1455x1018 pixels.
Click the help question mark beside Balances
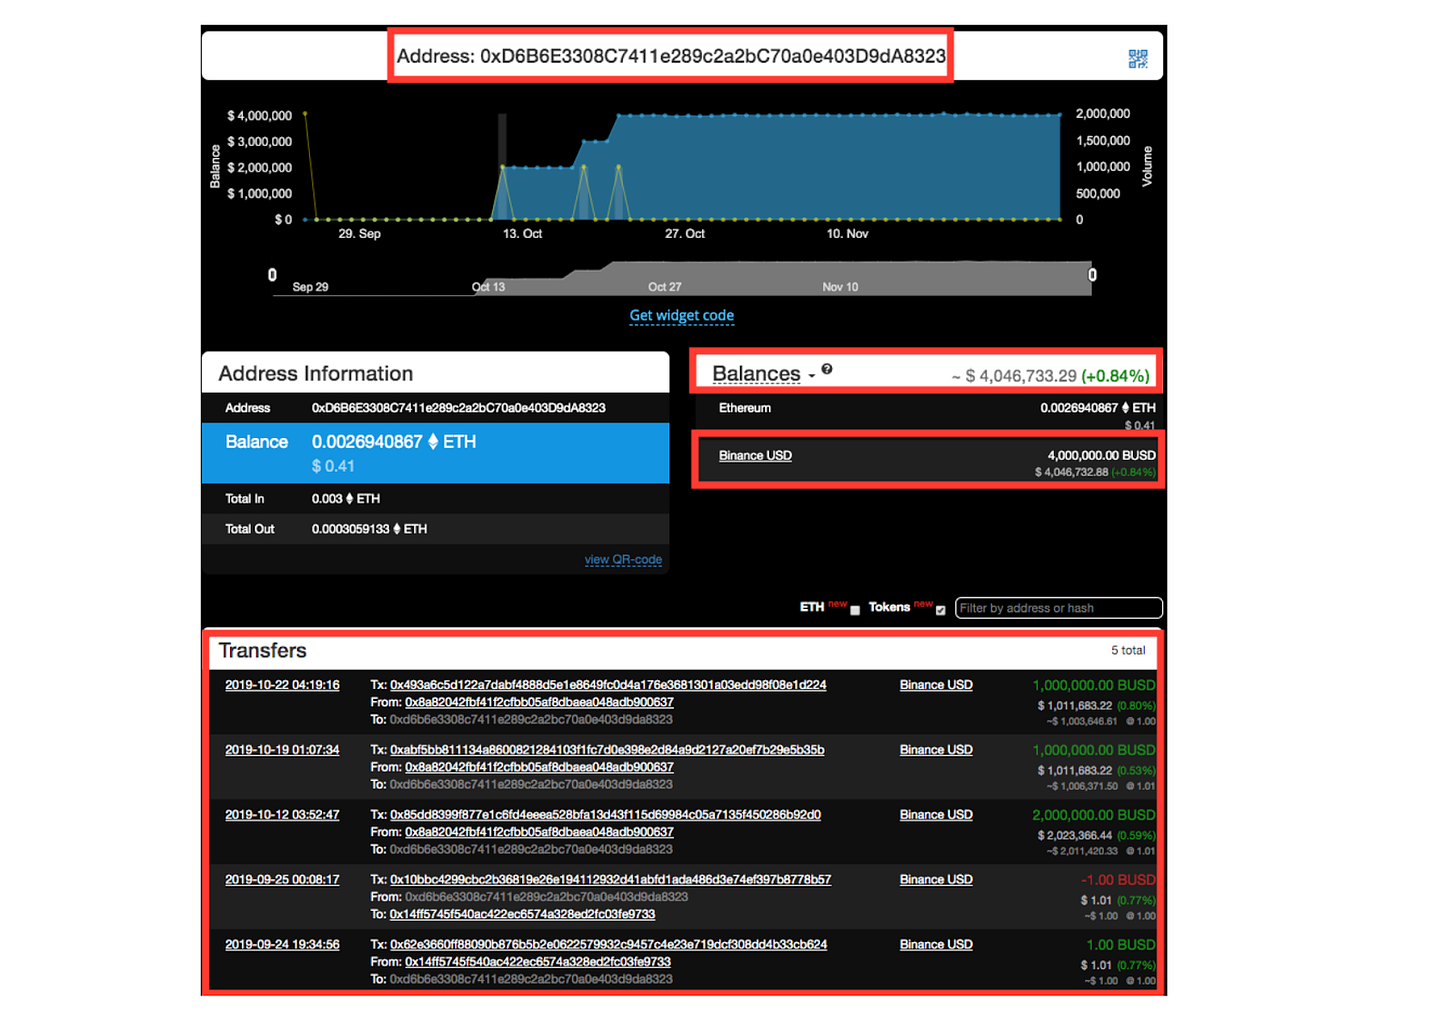(x=827, y=369)
